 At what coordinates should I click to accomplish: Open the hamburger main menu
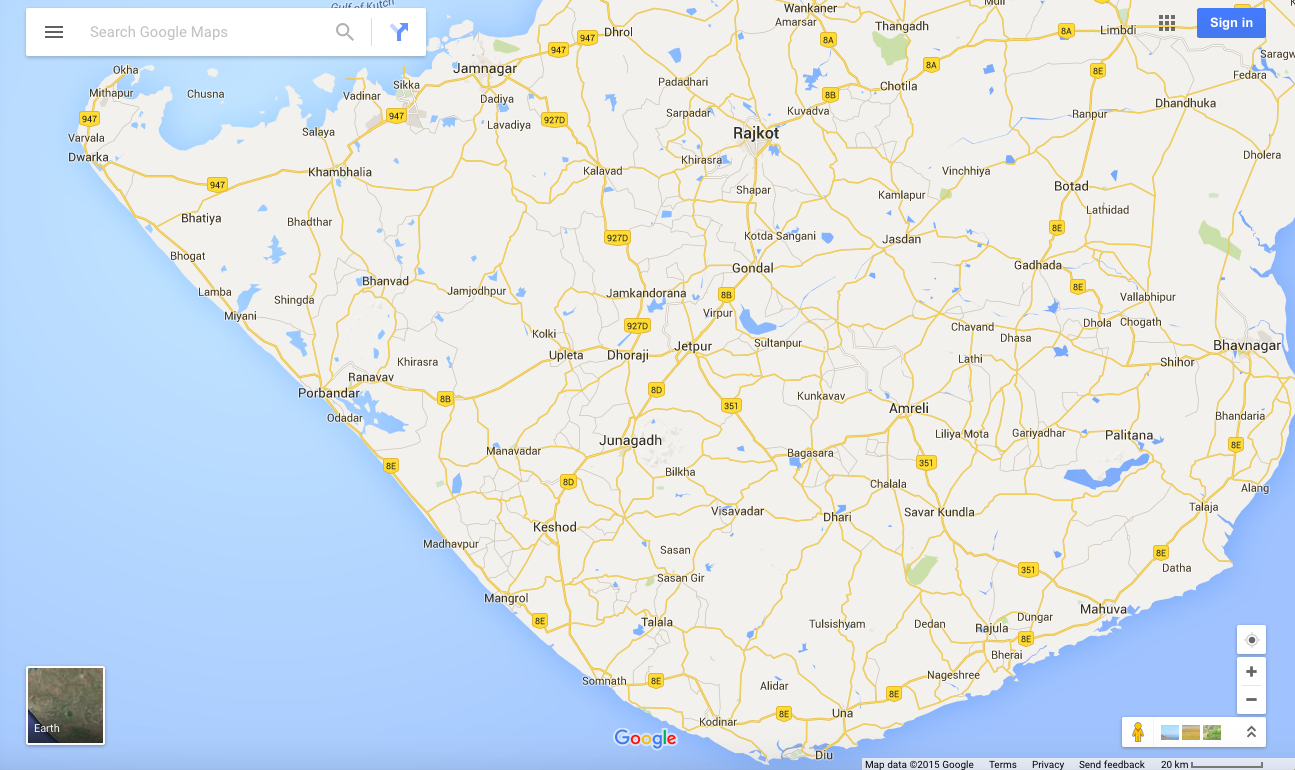tap(54, 32)
